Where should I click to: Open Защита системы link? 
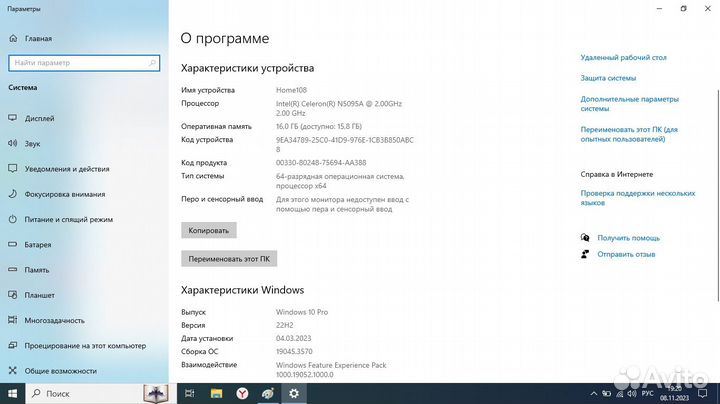pos(608,78)
